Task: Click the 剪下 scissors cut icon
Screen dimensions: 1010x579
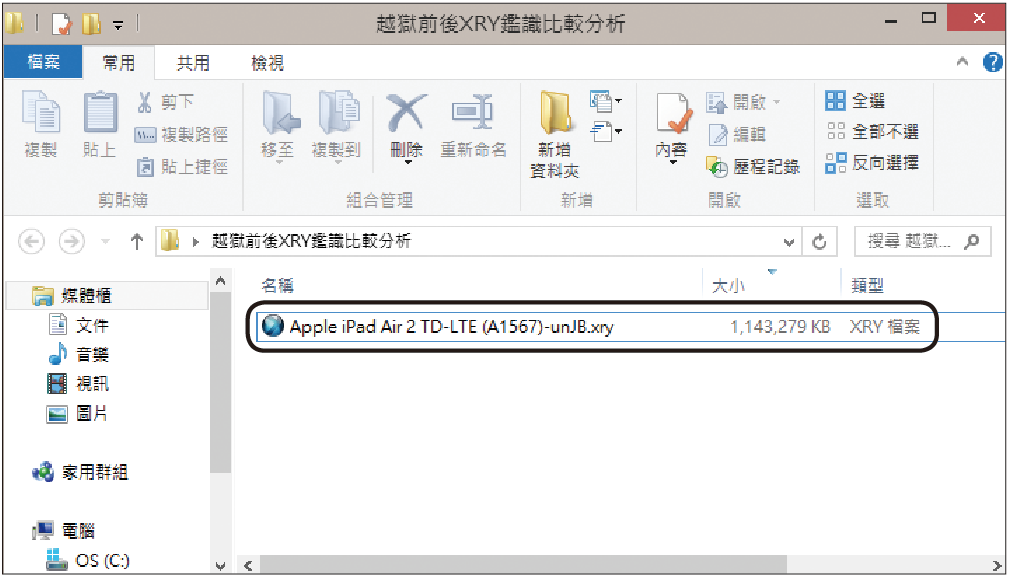Action: point(144,101)
